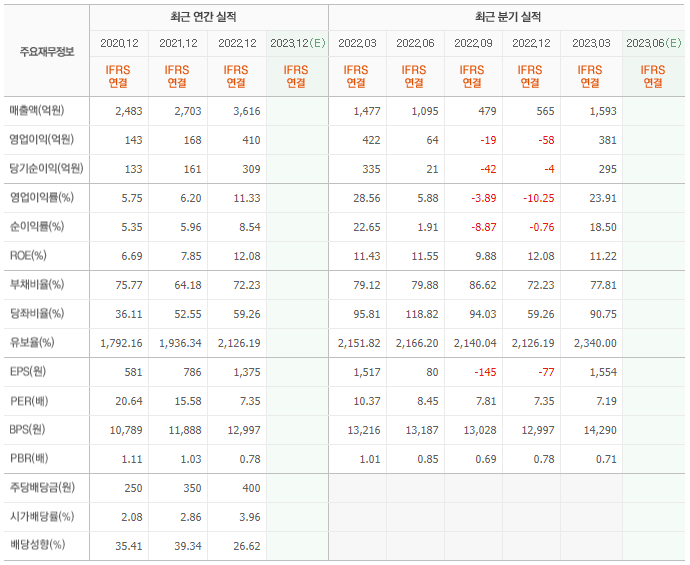Viewport: 690px width, 565px height.
Task: Select the '당기순이익(억원)' row label
Action: (x=47, y=169)
